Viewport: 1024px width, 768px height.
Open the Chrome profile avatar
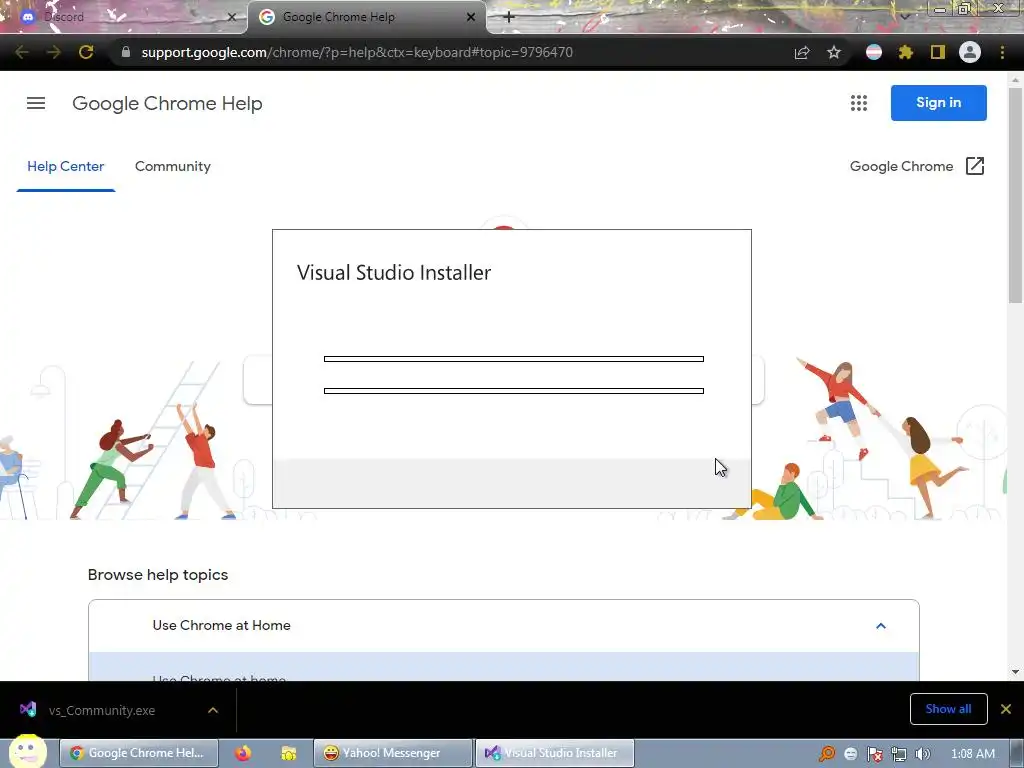click(970, 52)
